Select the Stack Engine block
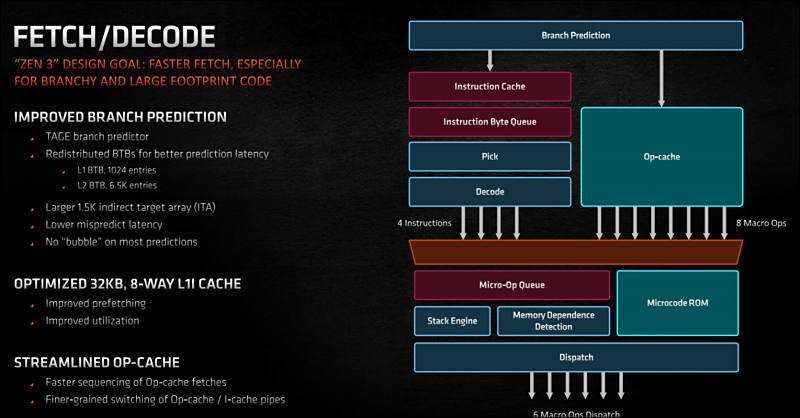 [452, 321]
